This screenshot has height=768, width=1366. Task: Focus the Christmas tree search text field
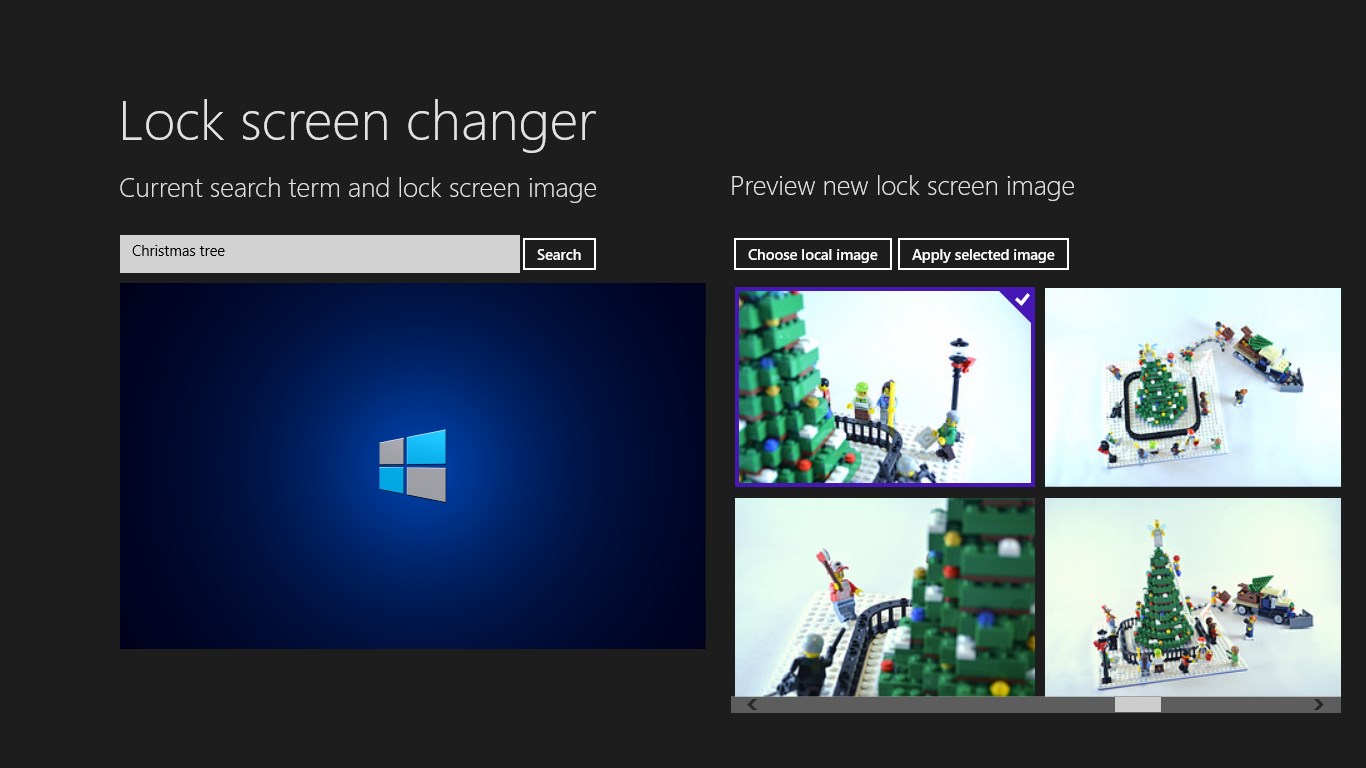tap(319, 253)
